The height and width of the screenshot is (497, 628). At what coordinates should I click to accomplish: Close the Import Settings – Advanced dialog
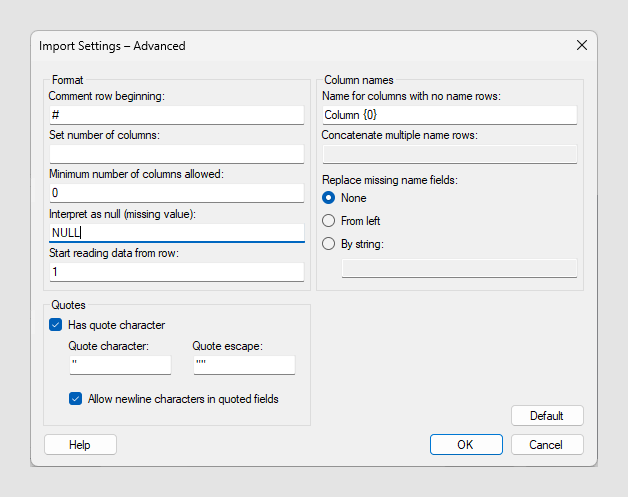(x=582, y=45)
